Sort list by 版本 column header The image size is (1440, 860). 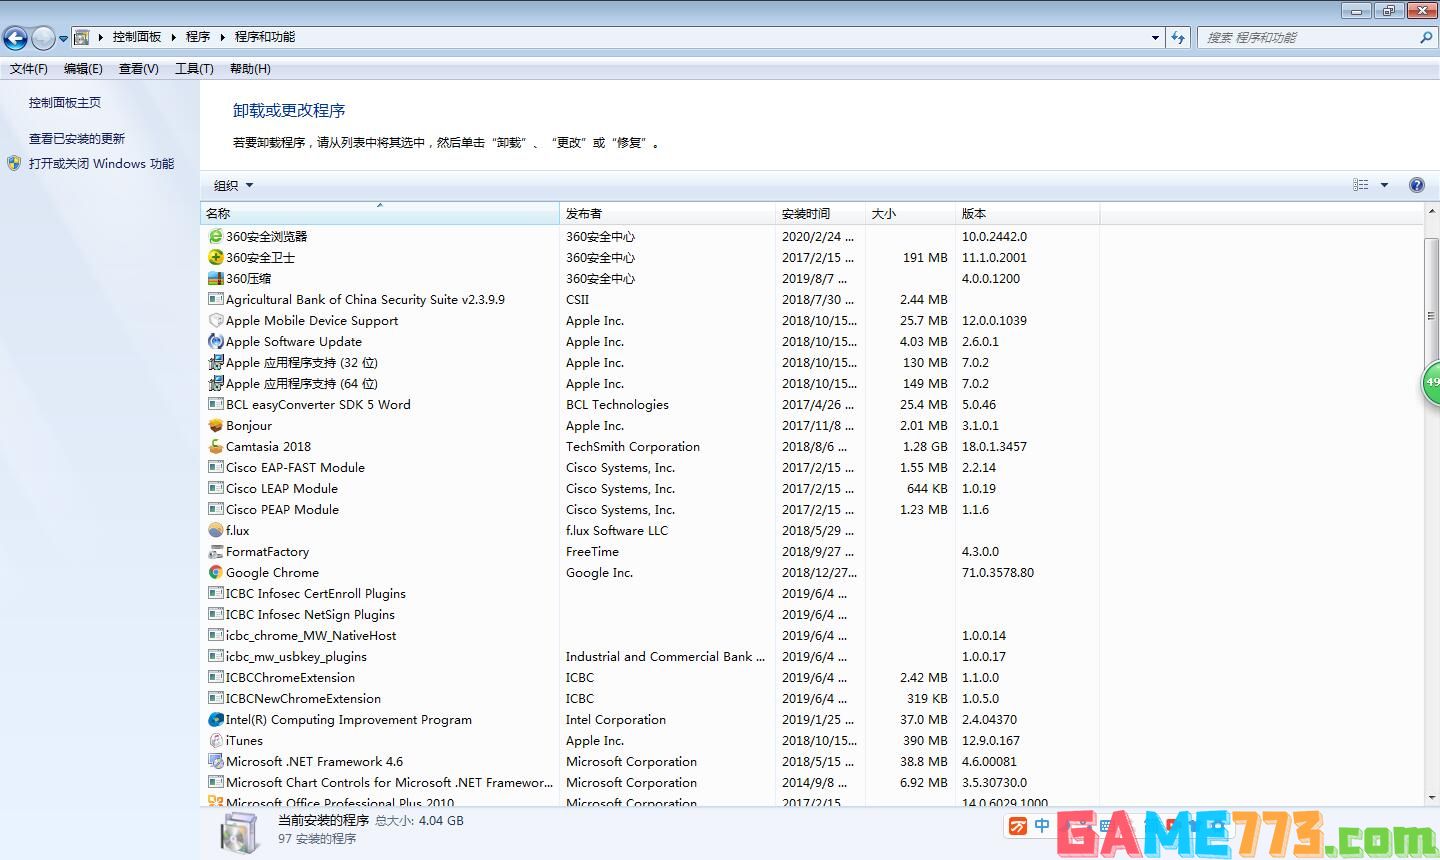(x=1027, y=213)
